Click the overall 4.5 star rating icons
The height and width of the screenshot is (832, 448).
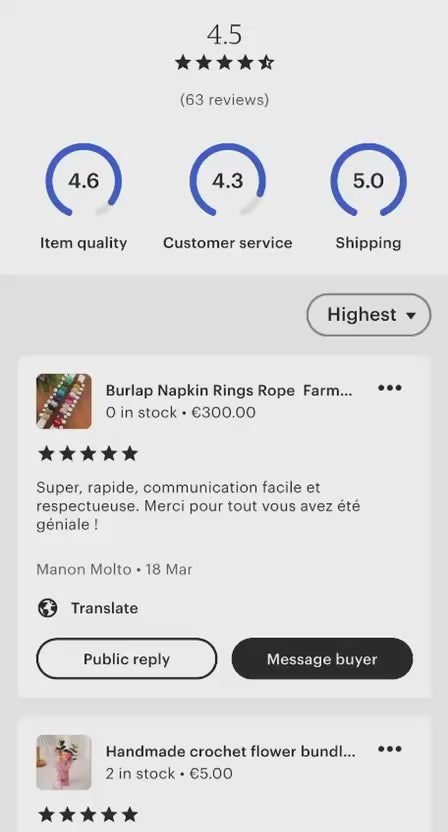pos(225,63)
